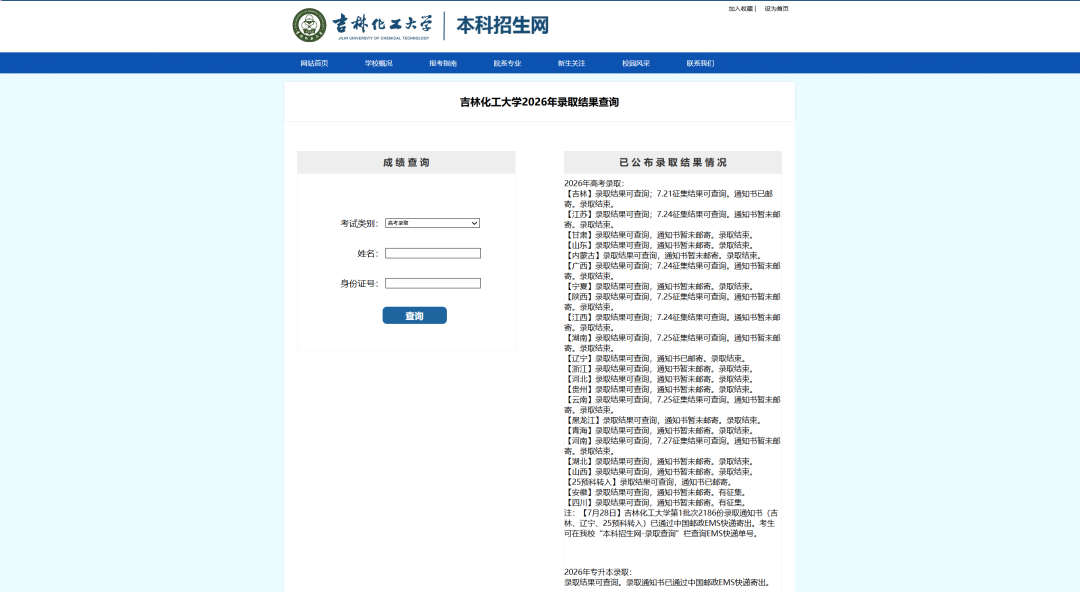Click the 加入收藏 link
Viewport: 1080px width, 592px height.
(740, 9)
